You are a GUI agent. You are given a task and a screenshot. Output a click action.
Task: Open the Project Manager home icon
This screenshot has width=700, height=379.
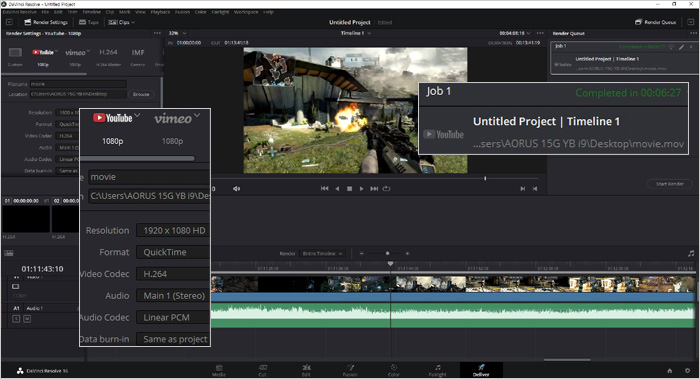point(670,371)
